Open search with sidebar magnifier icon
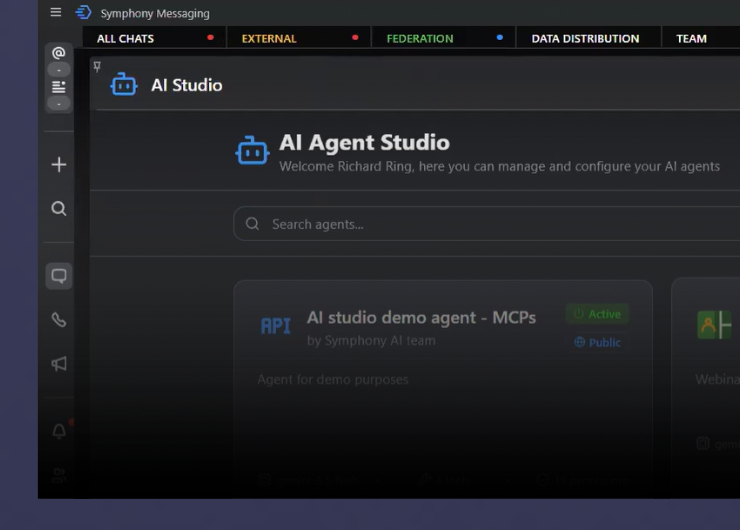This screenshot has height=530, width=740. [x=59, y=208]
